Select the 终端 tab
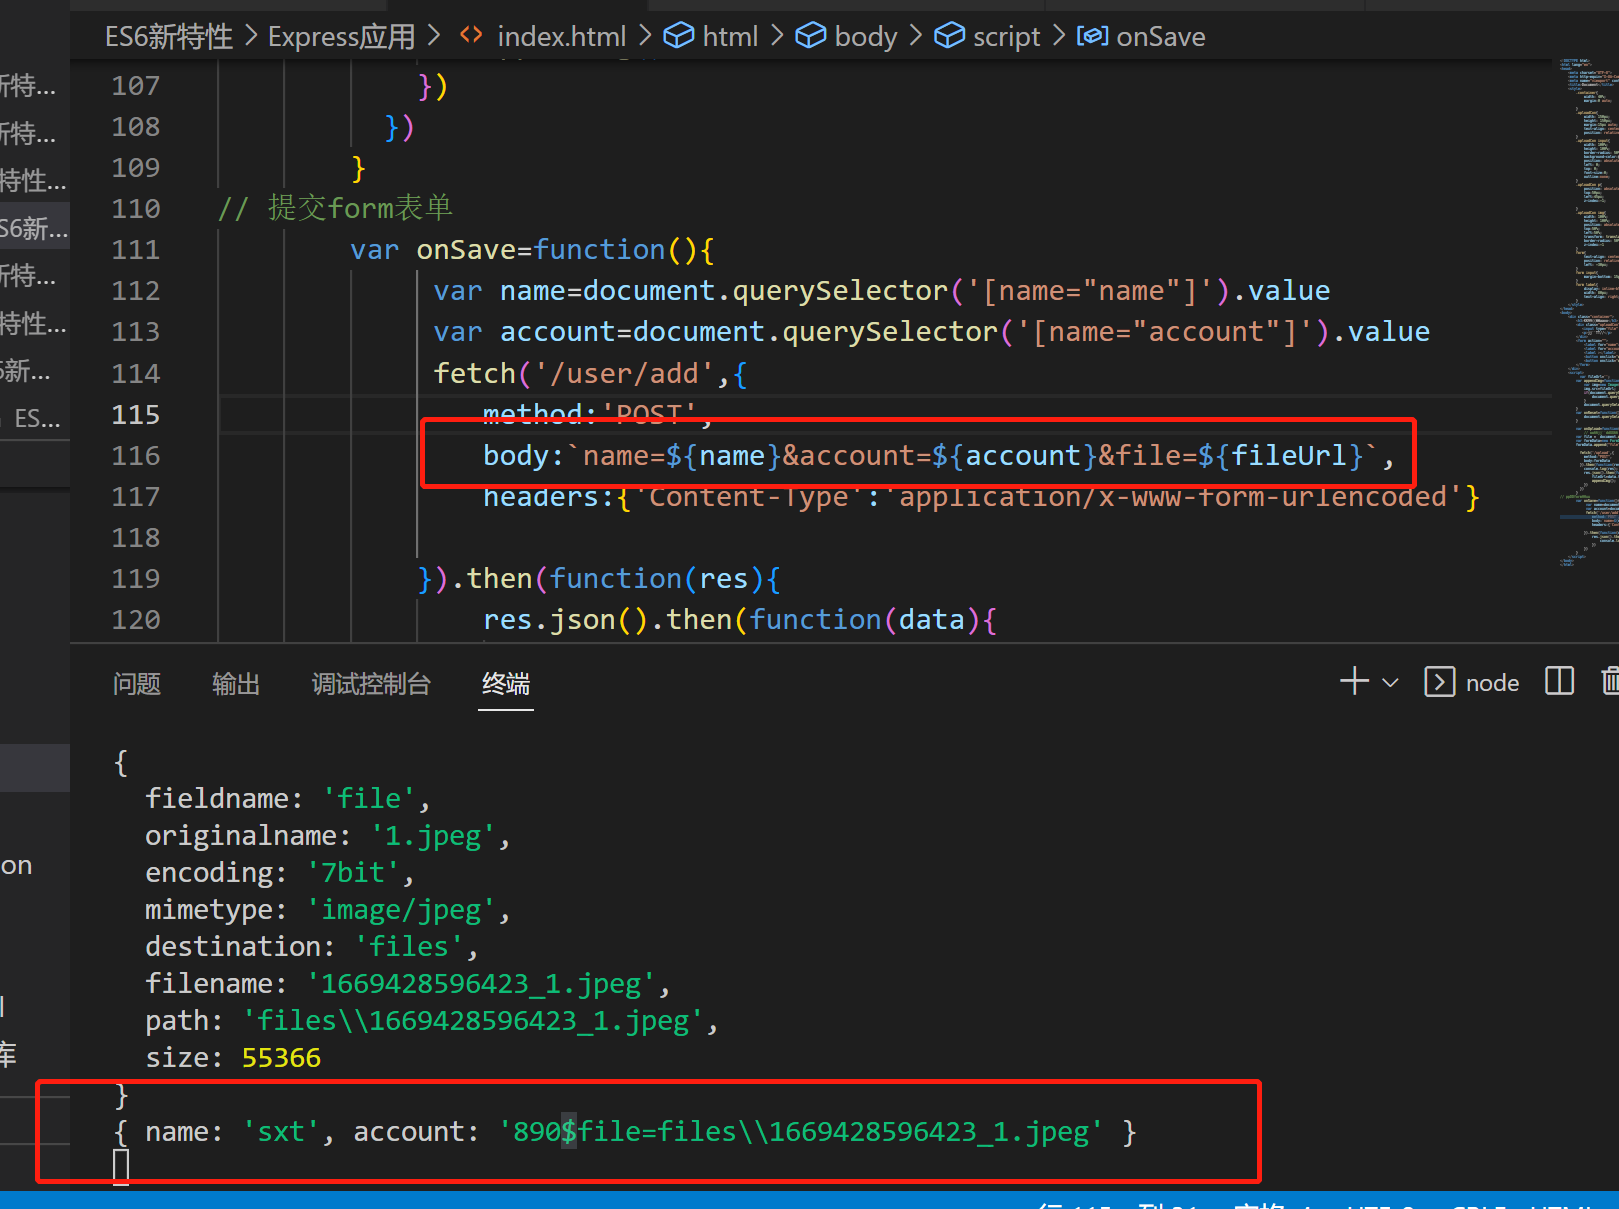Image resolution: width=1619 pixels, height=1209 pixels. [506, 684]
